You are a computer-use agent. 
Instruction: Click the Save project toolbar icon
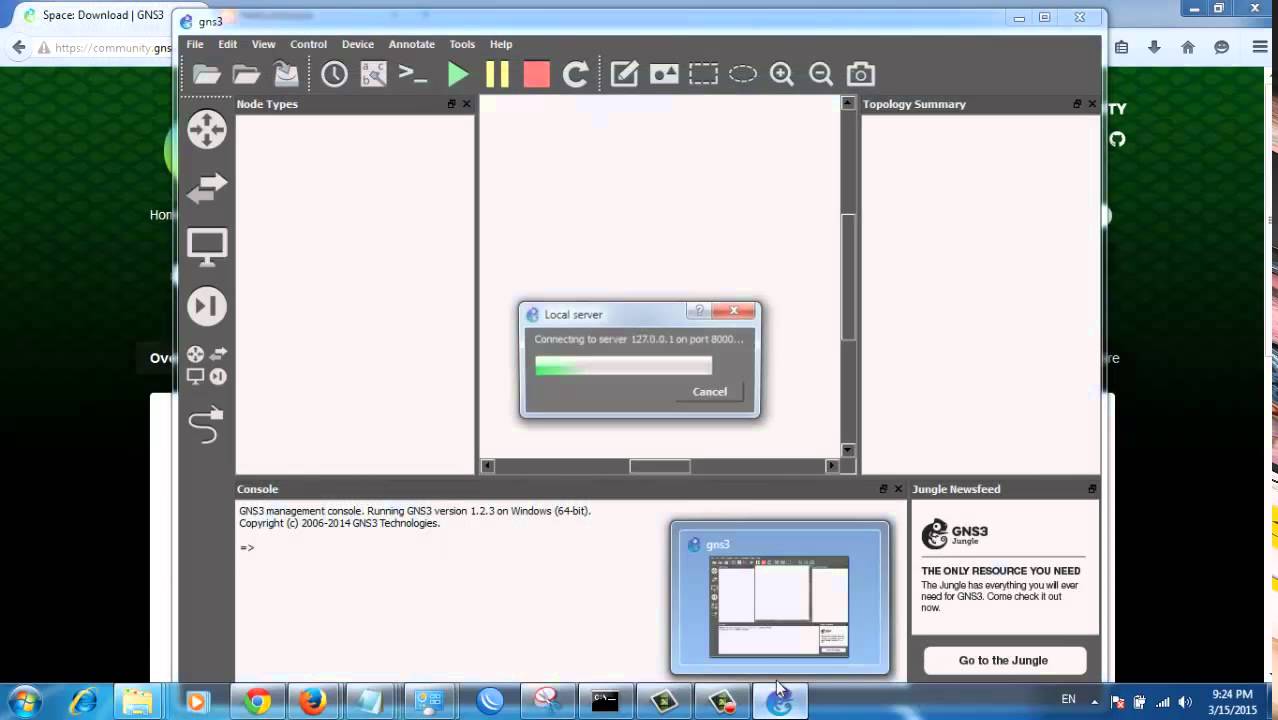pyautogui.click(x=286, y=74)
